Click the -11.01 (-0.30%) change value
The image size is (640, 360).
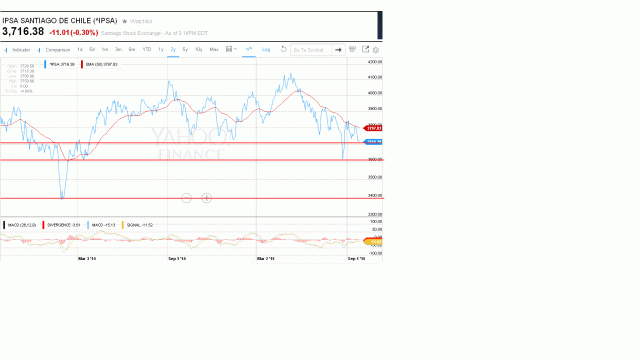click(x=73, y=33)
